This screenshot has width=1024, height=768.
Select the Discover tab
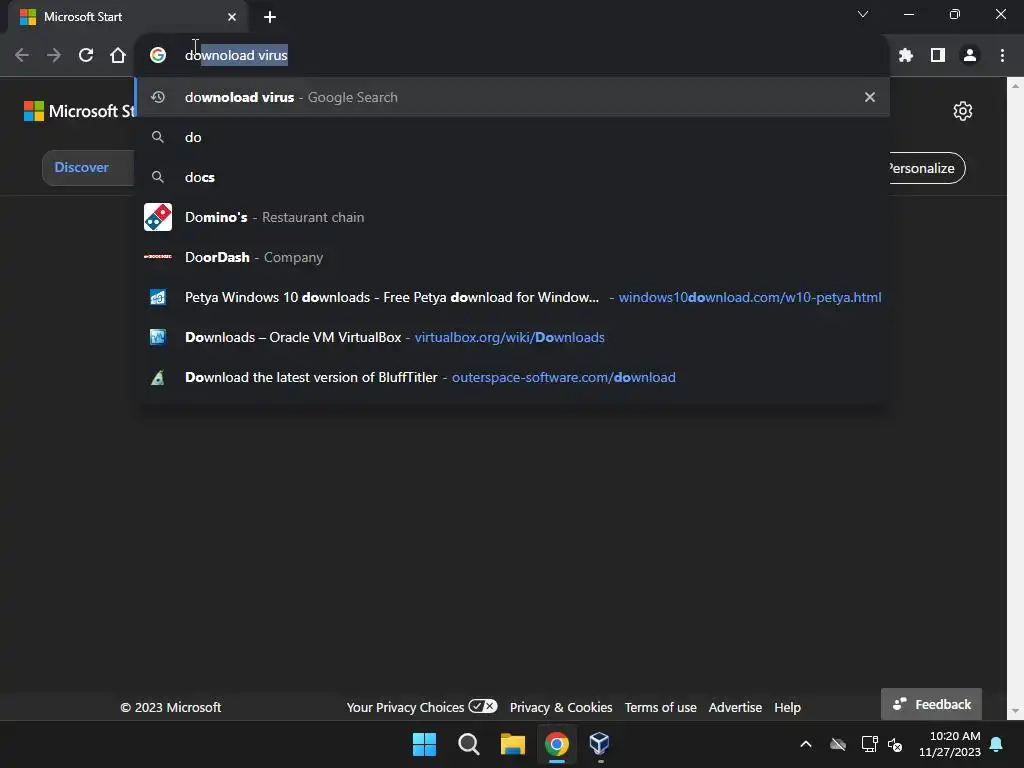[x=81, y=167]
